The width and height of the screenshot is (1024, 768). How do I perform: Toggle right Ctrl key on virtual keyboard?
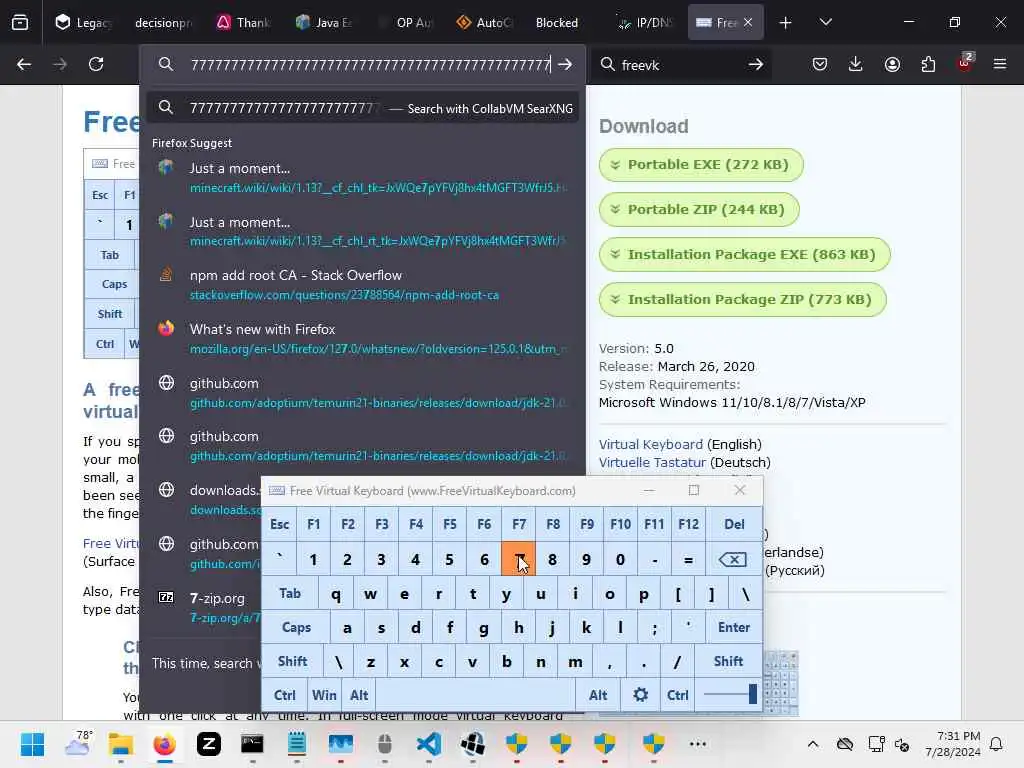[677, 695]
